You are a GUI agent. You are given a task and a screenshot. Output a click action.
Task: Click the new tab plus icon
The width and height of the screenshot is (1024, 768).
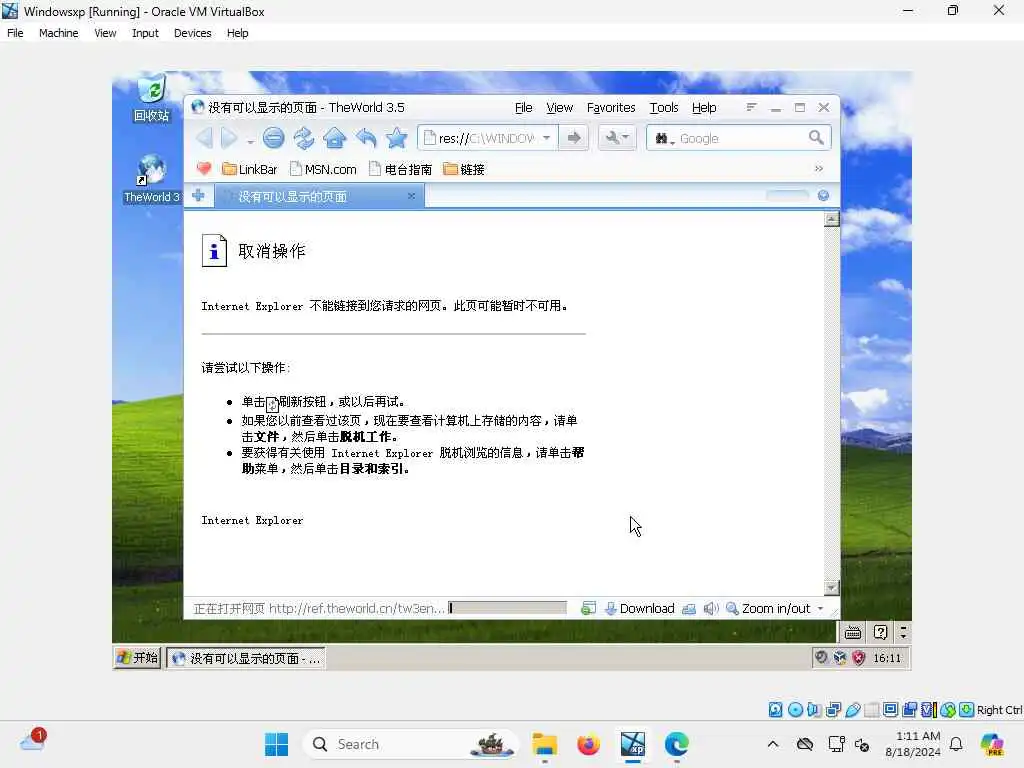pyautogui.click(x=199, y=195)
